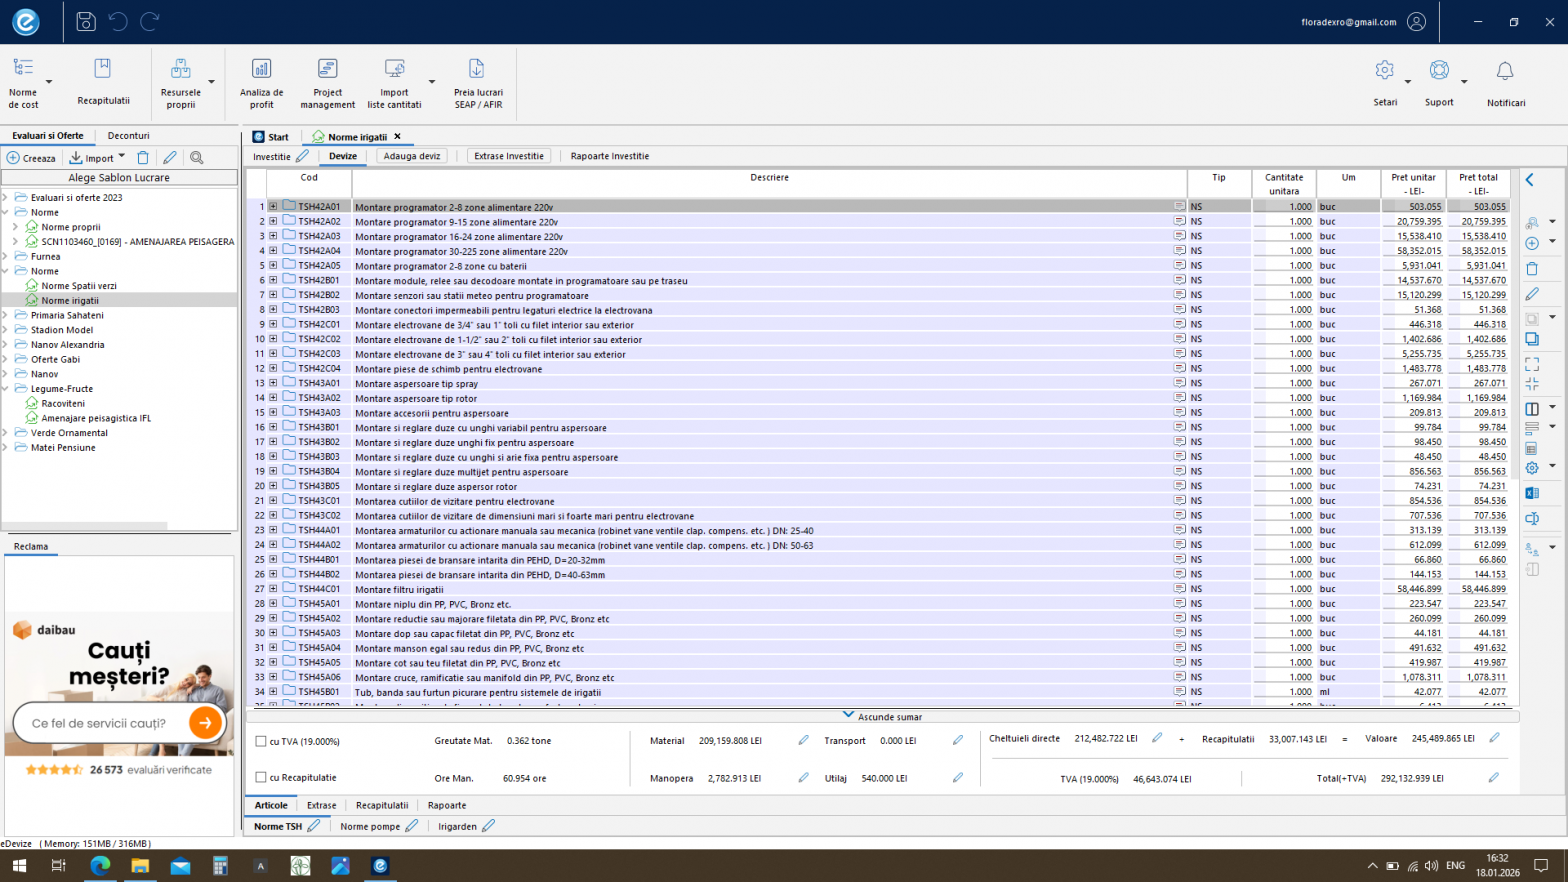The height and width of the screenshot is (882, 1568).
Task: Click the Adauga deviz button
Action: (412, 156)
